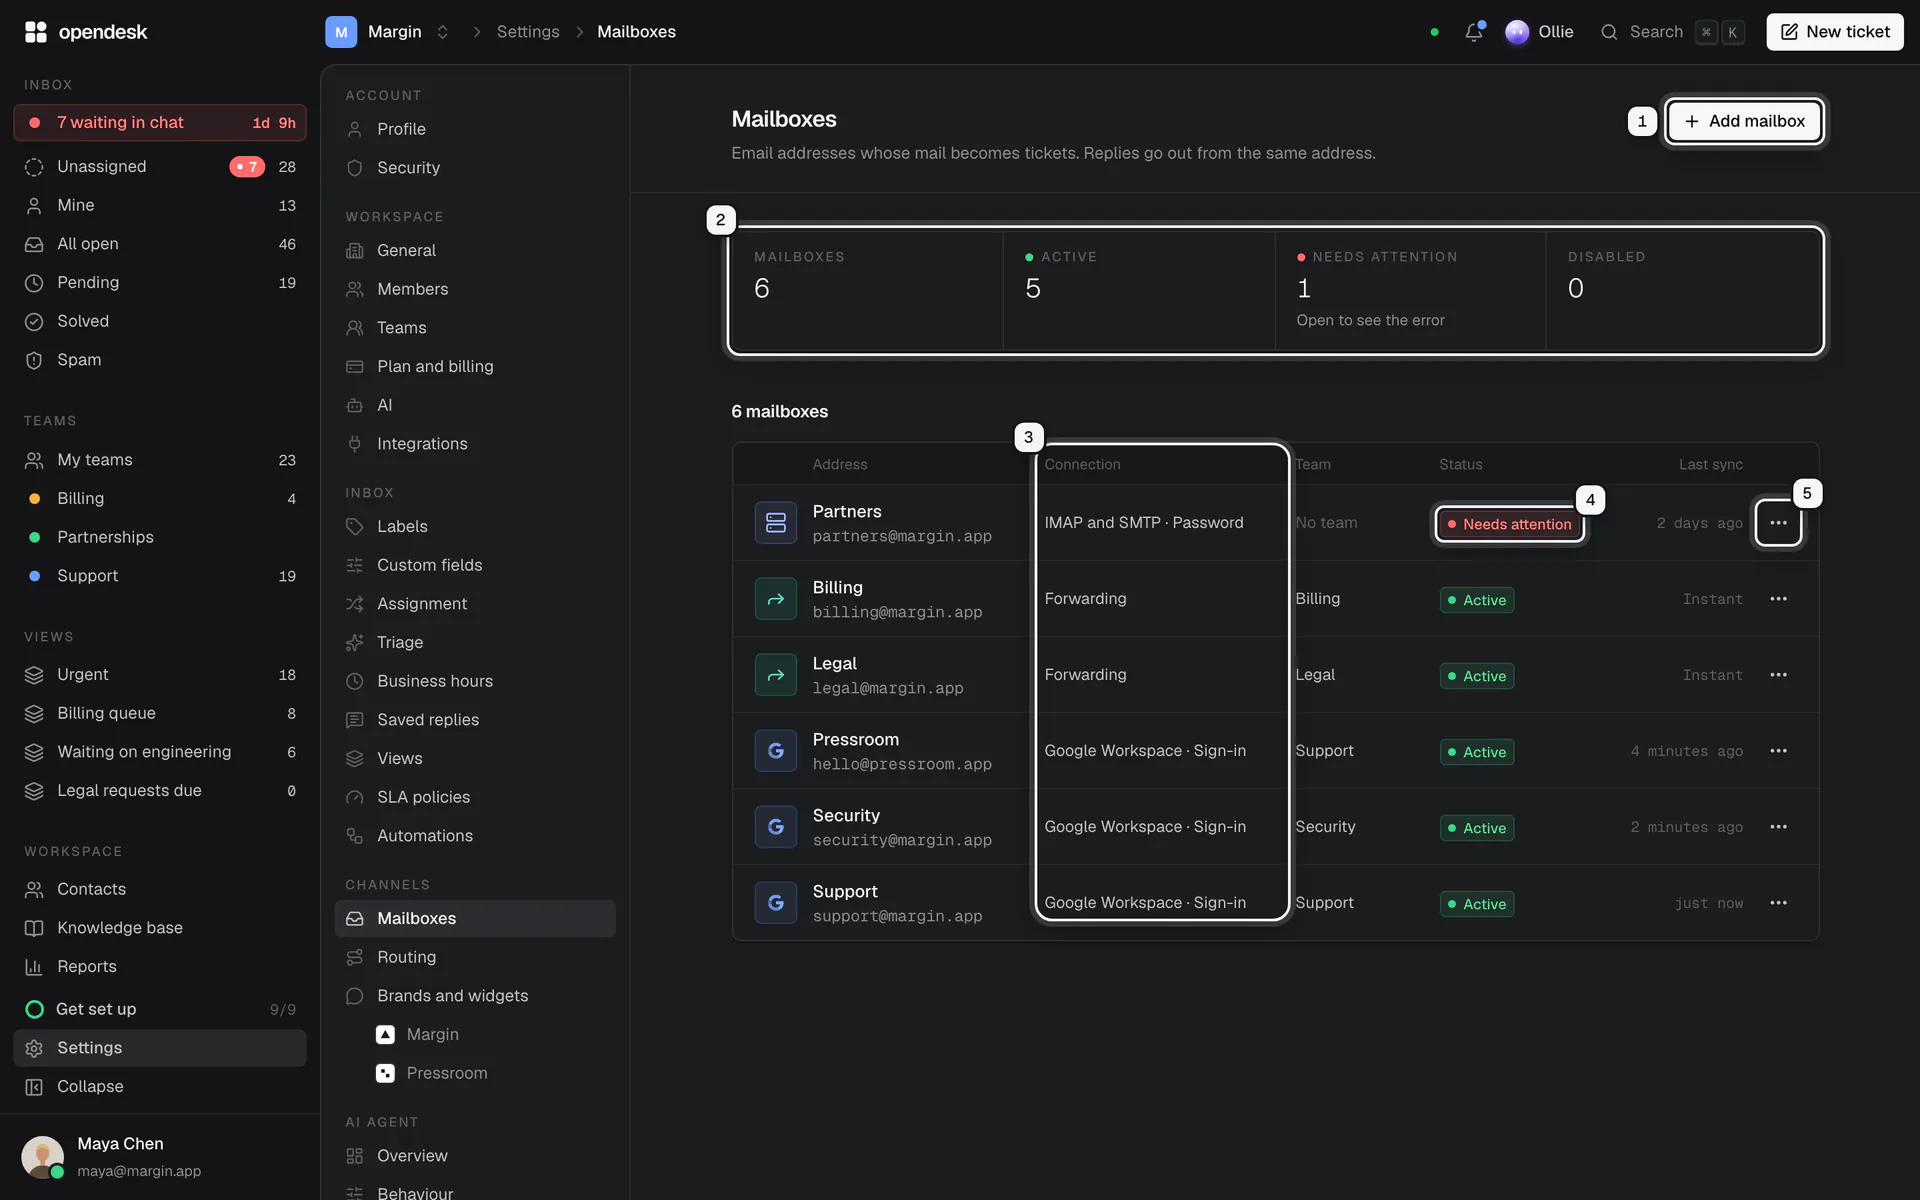Click the Margin brand logo icon

[385, 1035]
